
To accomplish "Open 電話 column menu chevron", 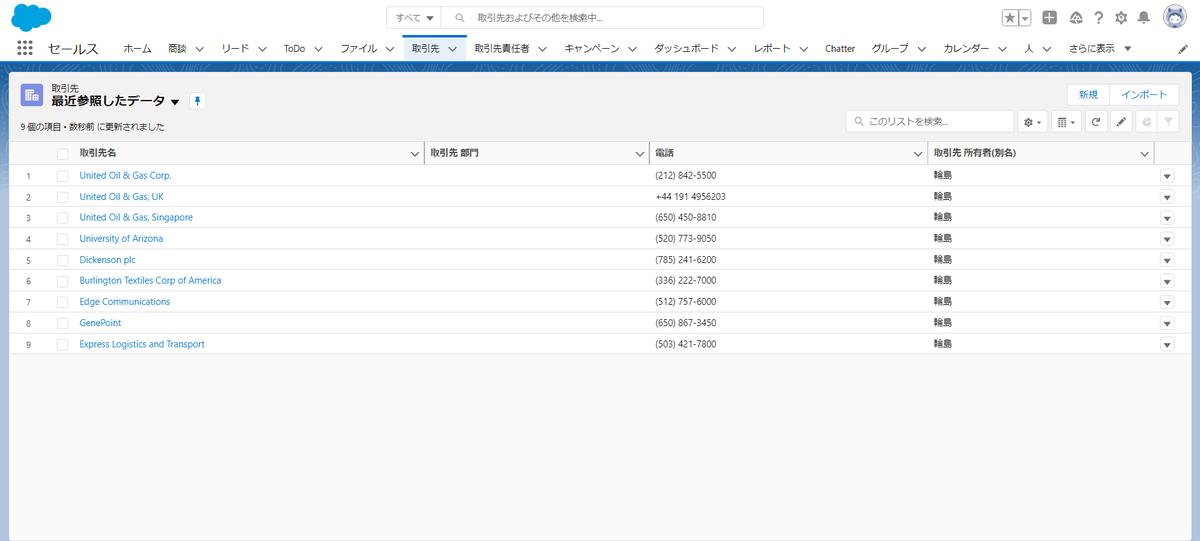I will (x=918, y=154).
